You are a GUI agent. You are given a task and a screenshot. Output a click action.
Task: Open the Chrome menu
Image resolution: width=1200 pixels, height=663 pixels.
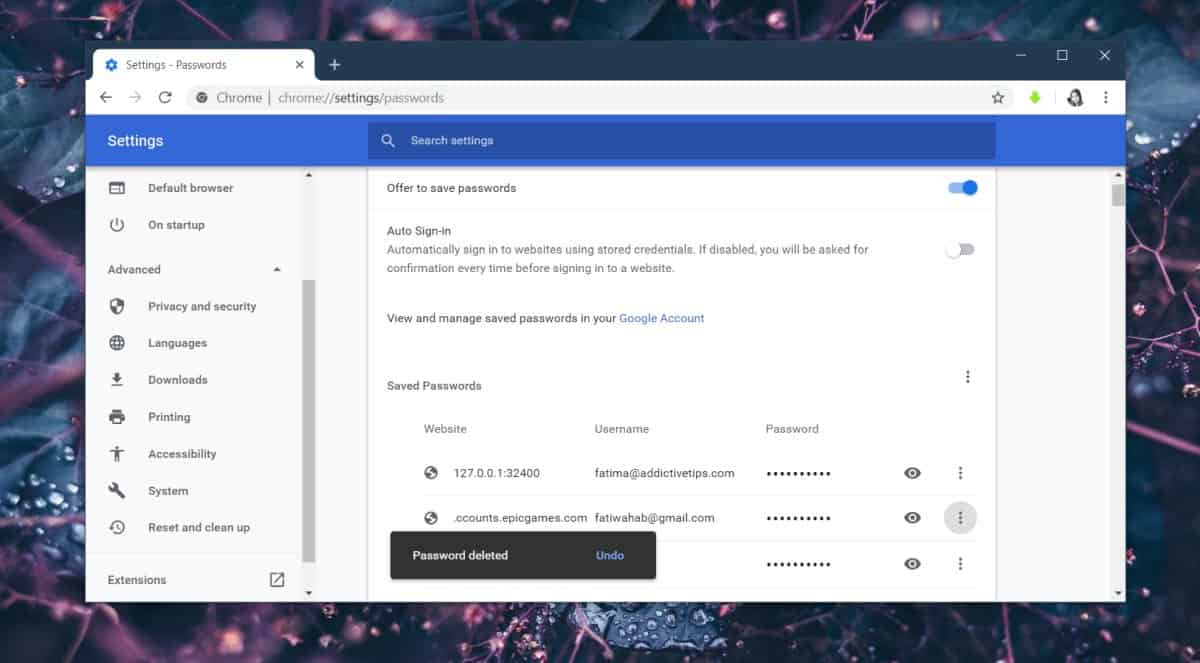point(1105,97)
